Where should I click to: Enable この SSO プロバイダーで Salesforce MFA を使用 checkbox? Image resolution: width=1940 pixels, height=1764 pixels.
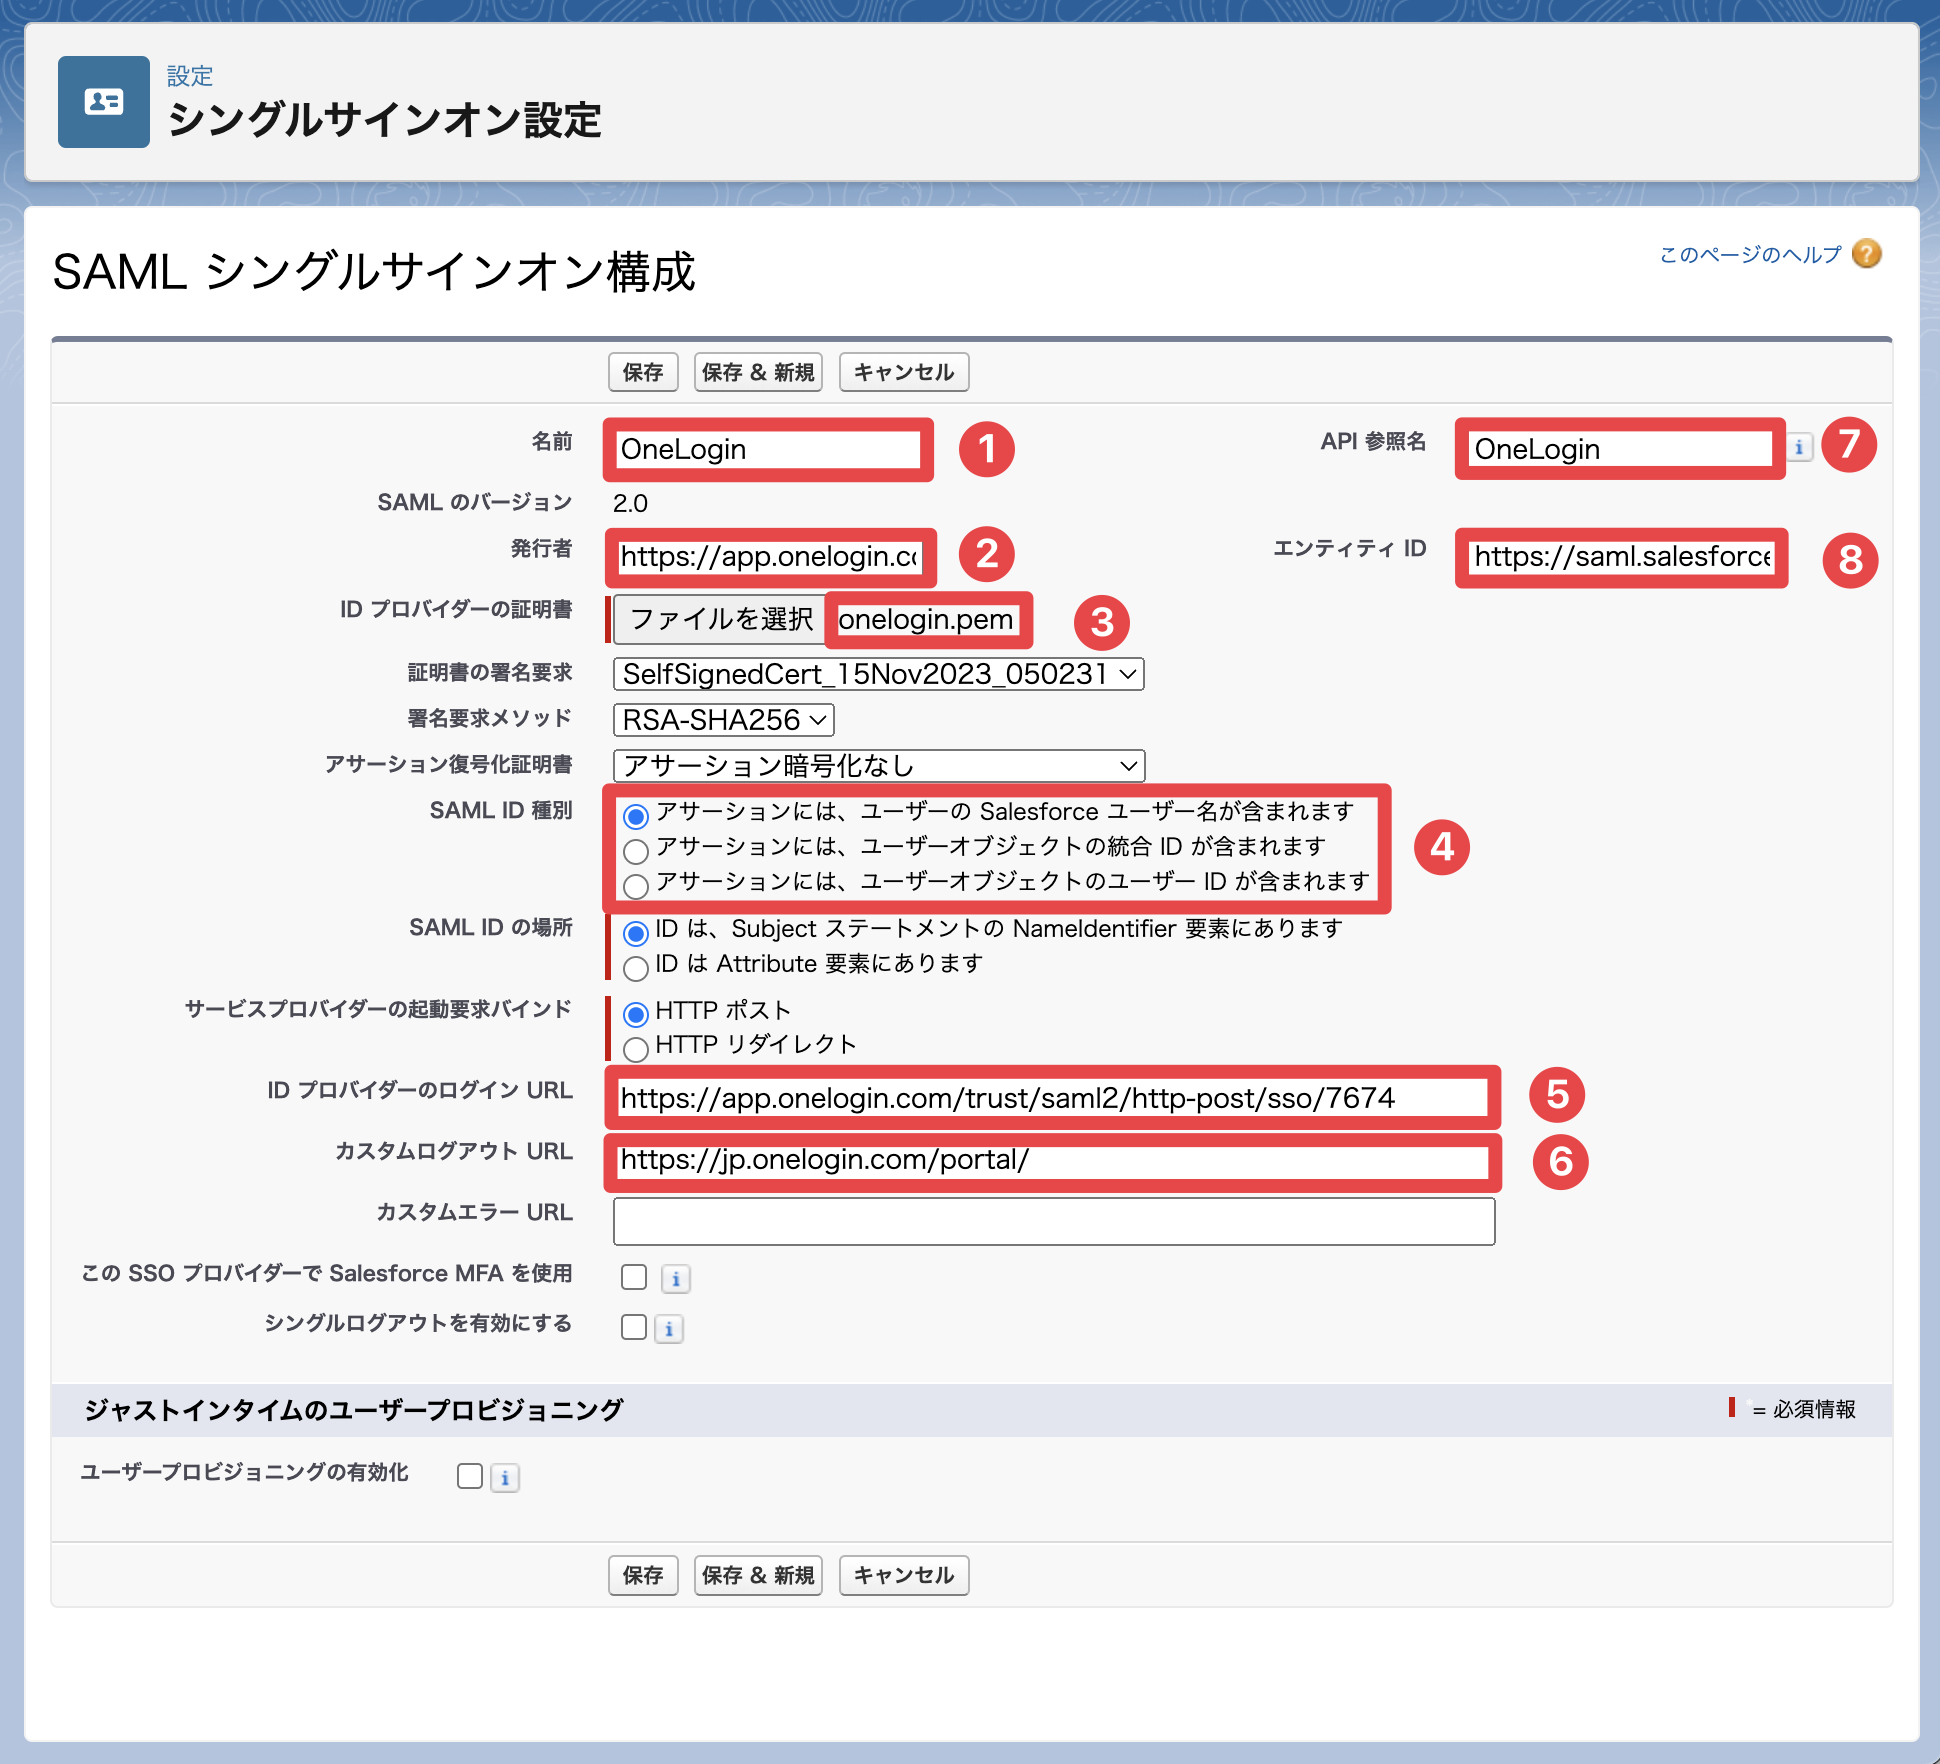pos(634,1277)
